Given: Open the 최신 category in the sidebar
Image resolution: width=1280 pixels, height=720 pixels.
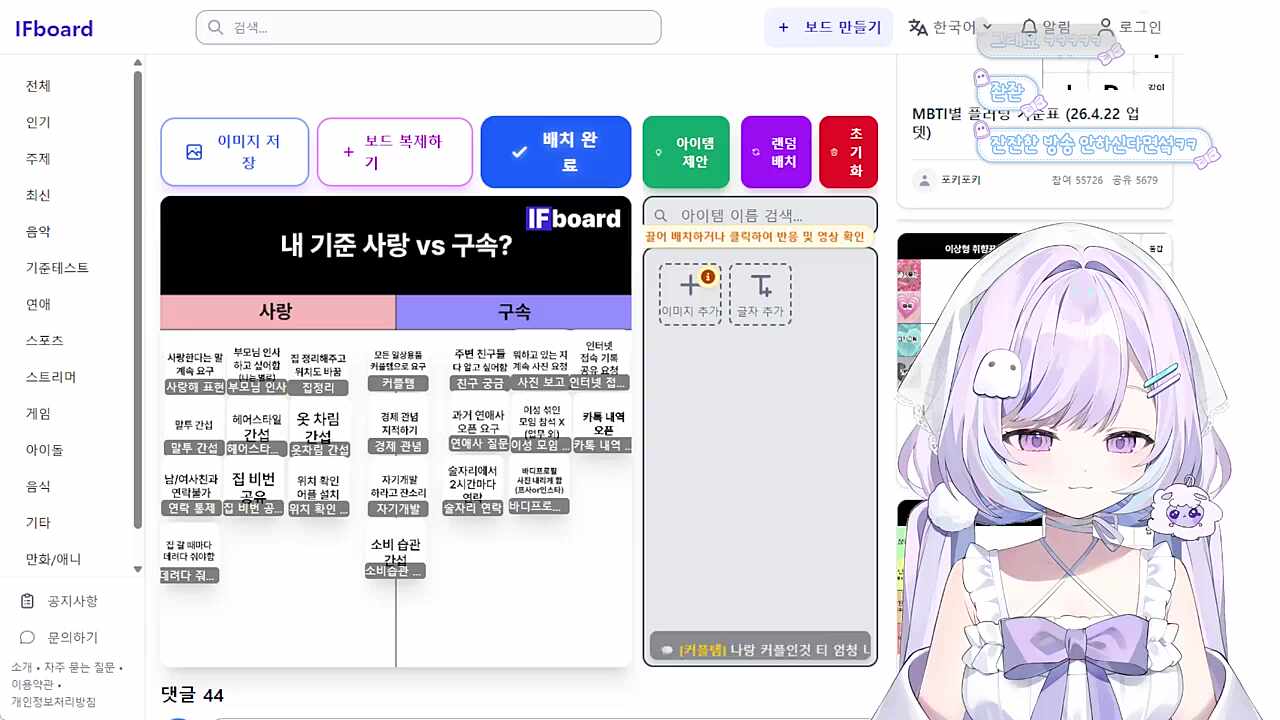Looking at the screenshot, I should pyautogui.click(x=38, y=195).
